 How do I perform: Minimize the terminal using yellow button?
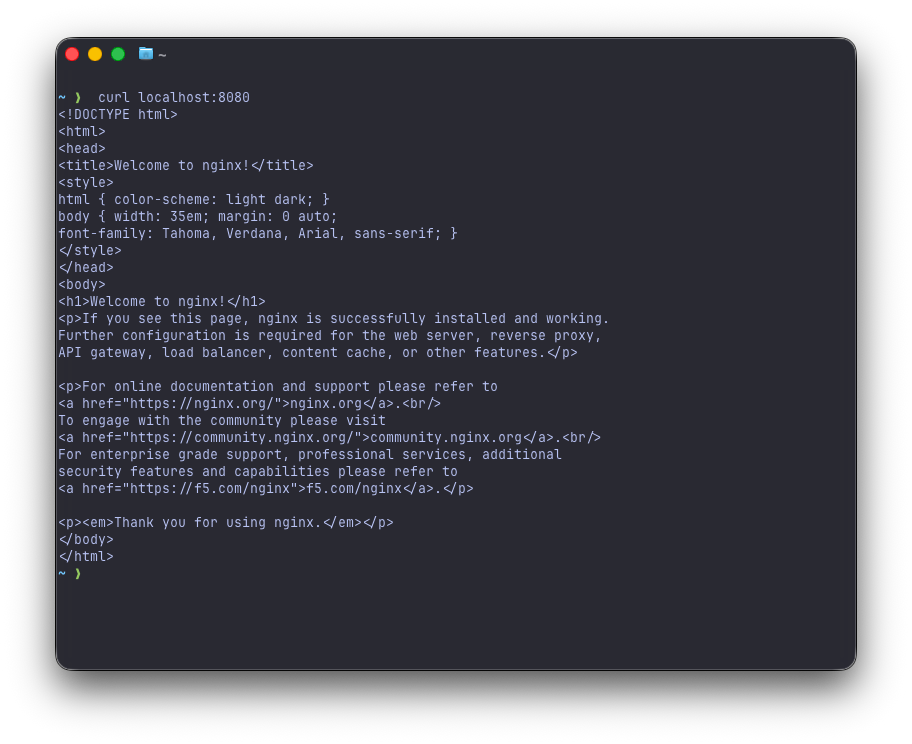(95, 54)
